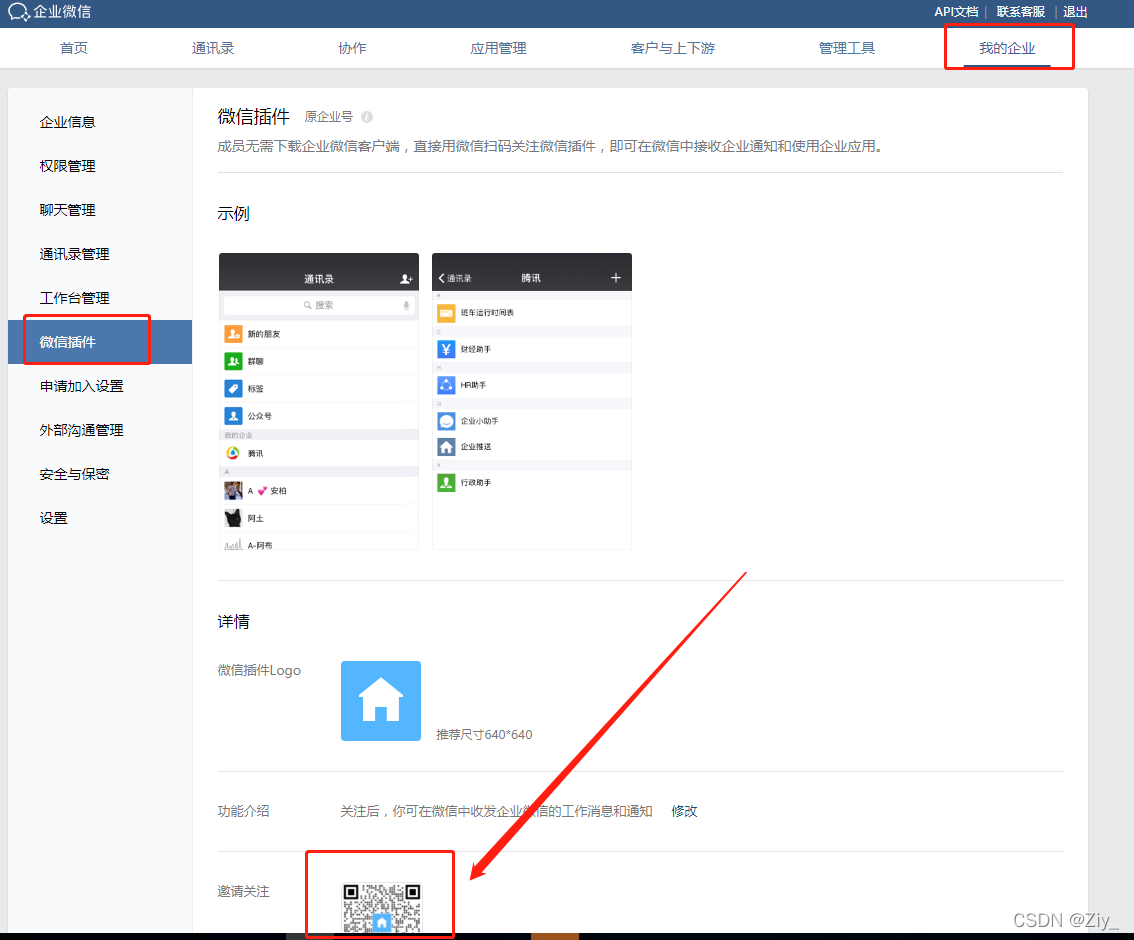
Task: Go to 外部沟通管理 in the sidebar
Action: pos(82,430)
